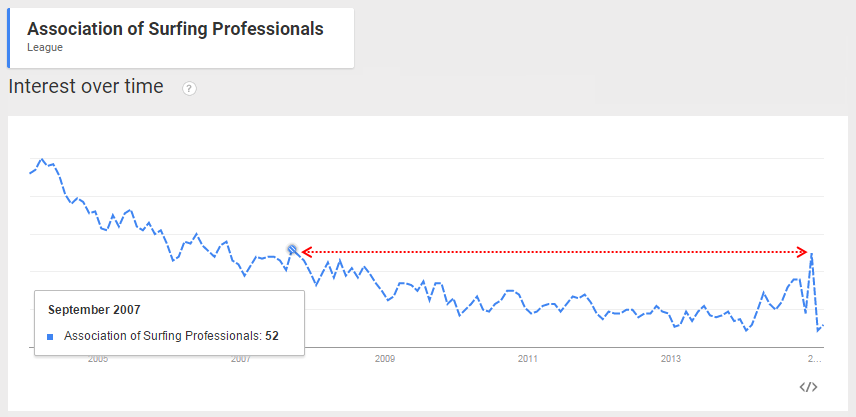
Task: Click the Interest over time heading
Action: coord(86,87)
